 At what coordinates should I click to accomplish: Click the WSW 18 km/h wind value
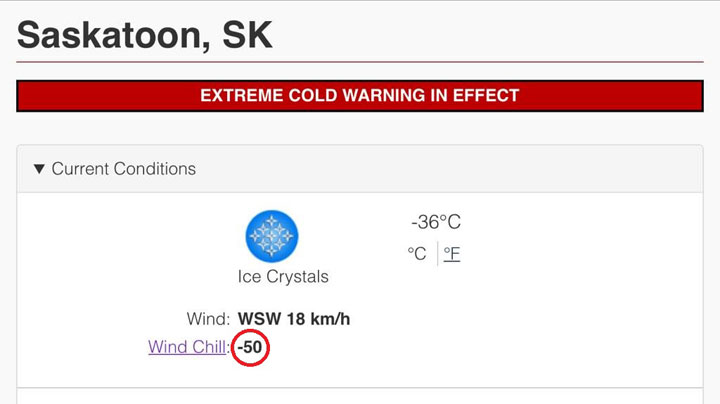tap(293, 320)
